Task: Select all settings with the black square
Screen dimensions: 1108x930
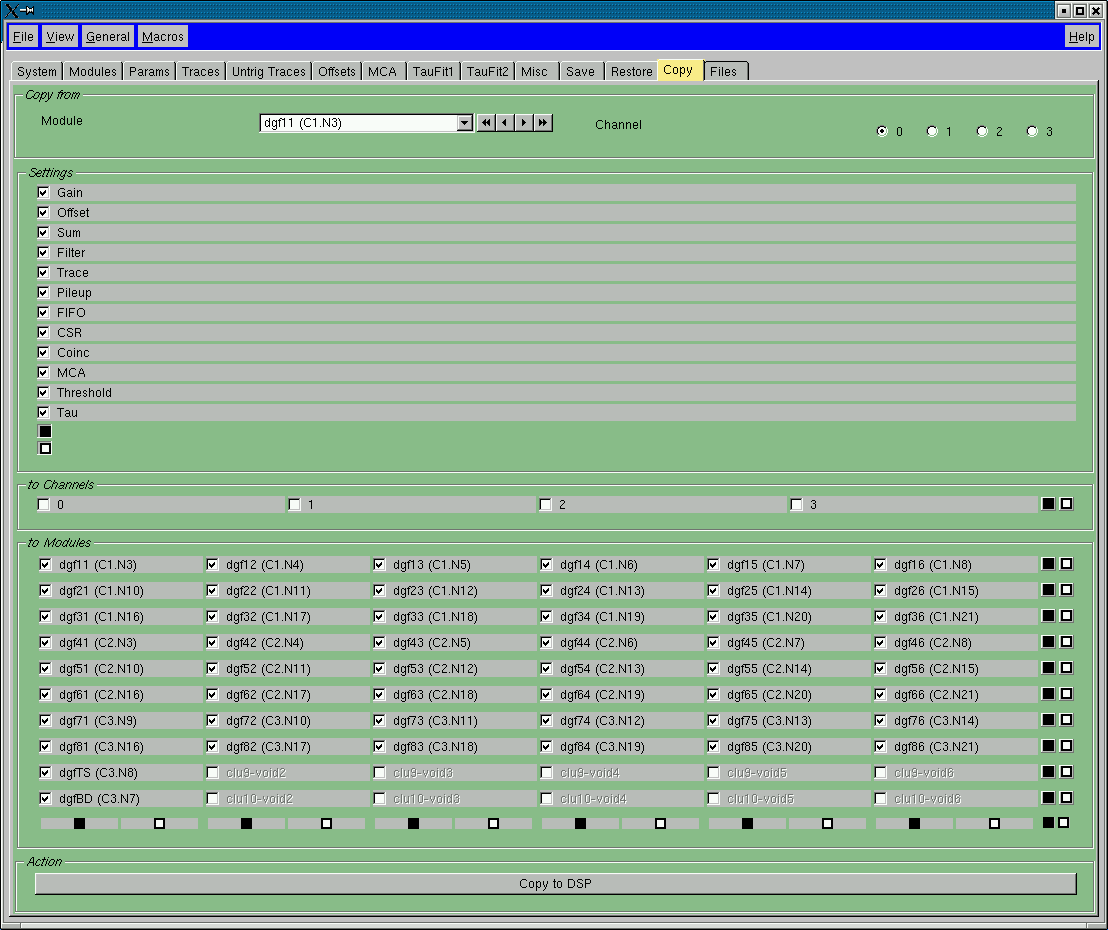Action: [45, 431]
